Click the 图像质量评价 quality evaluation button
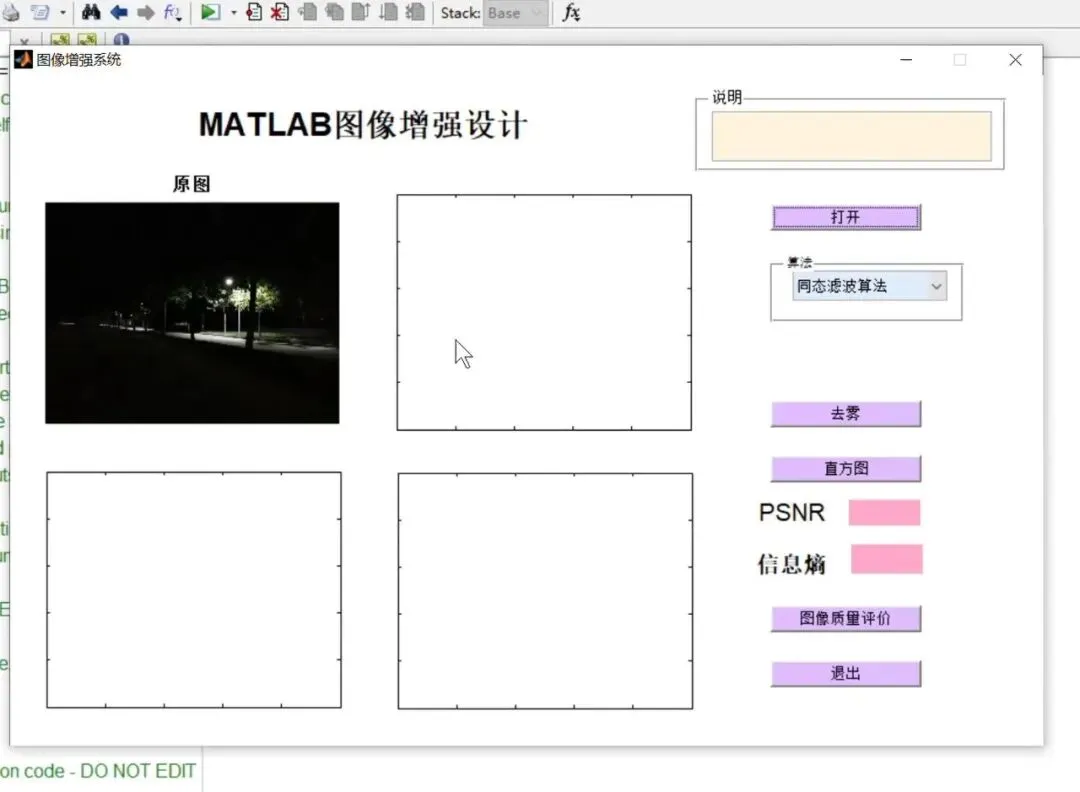 (846, 618)
